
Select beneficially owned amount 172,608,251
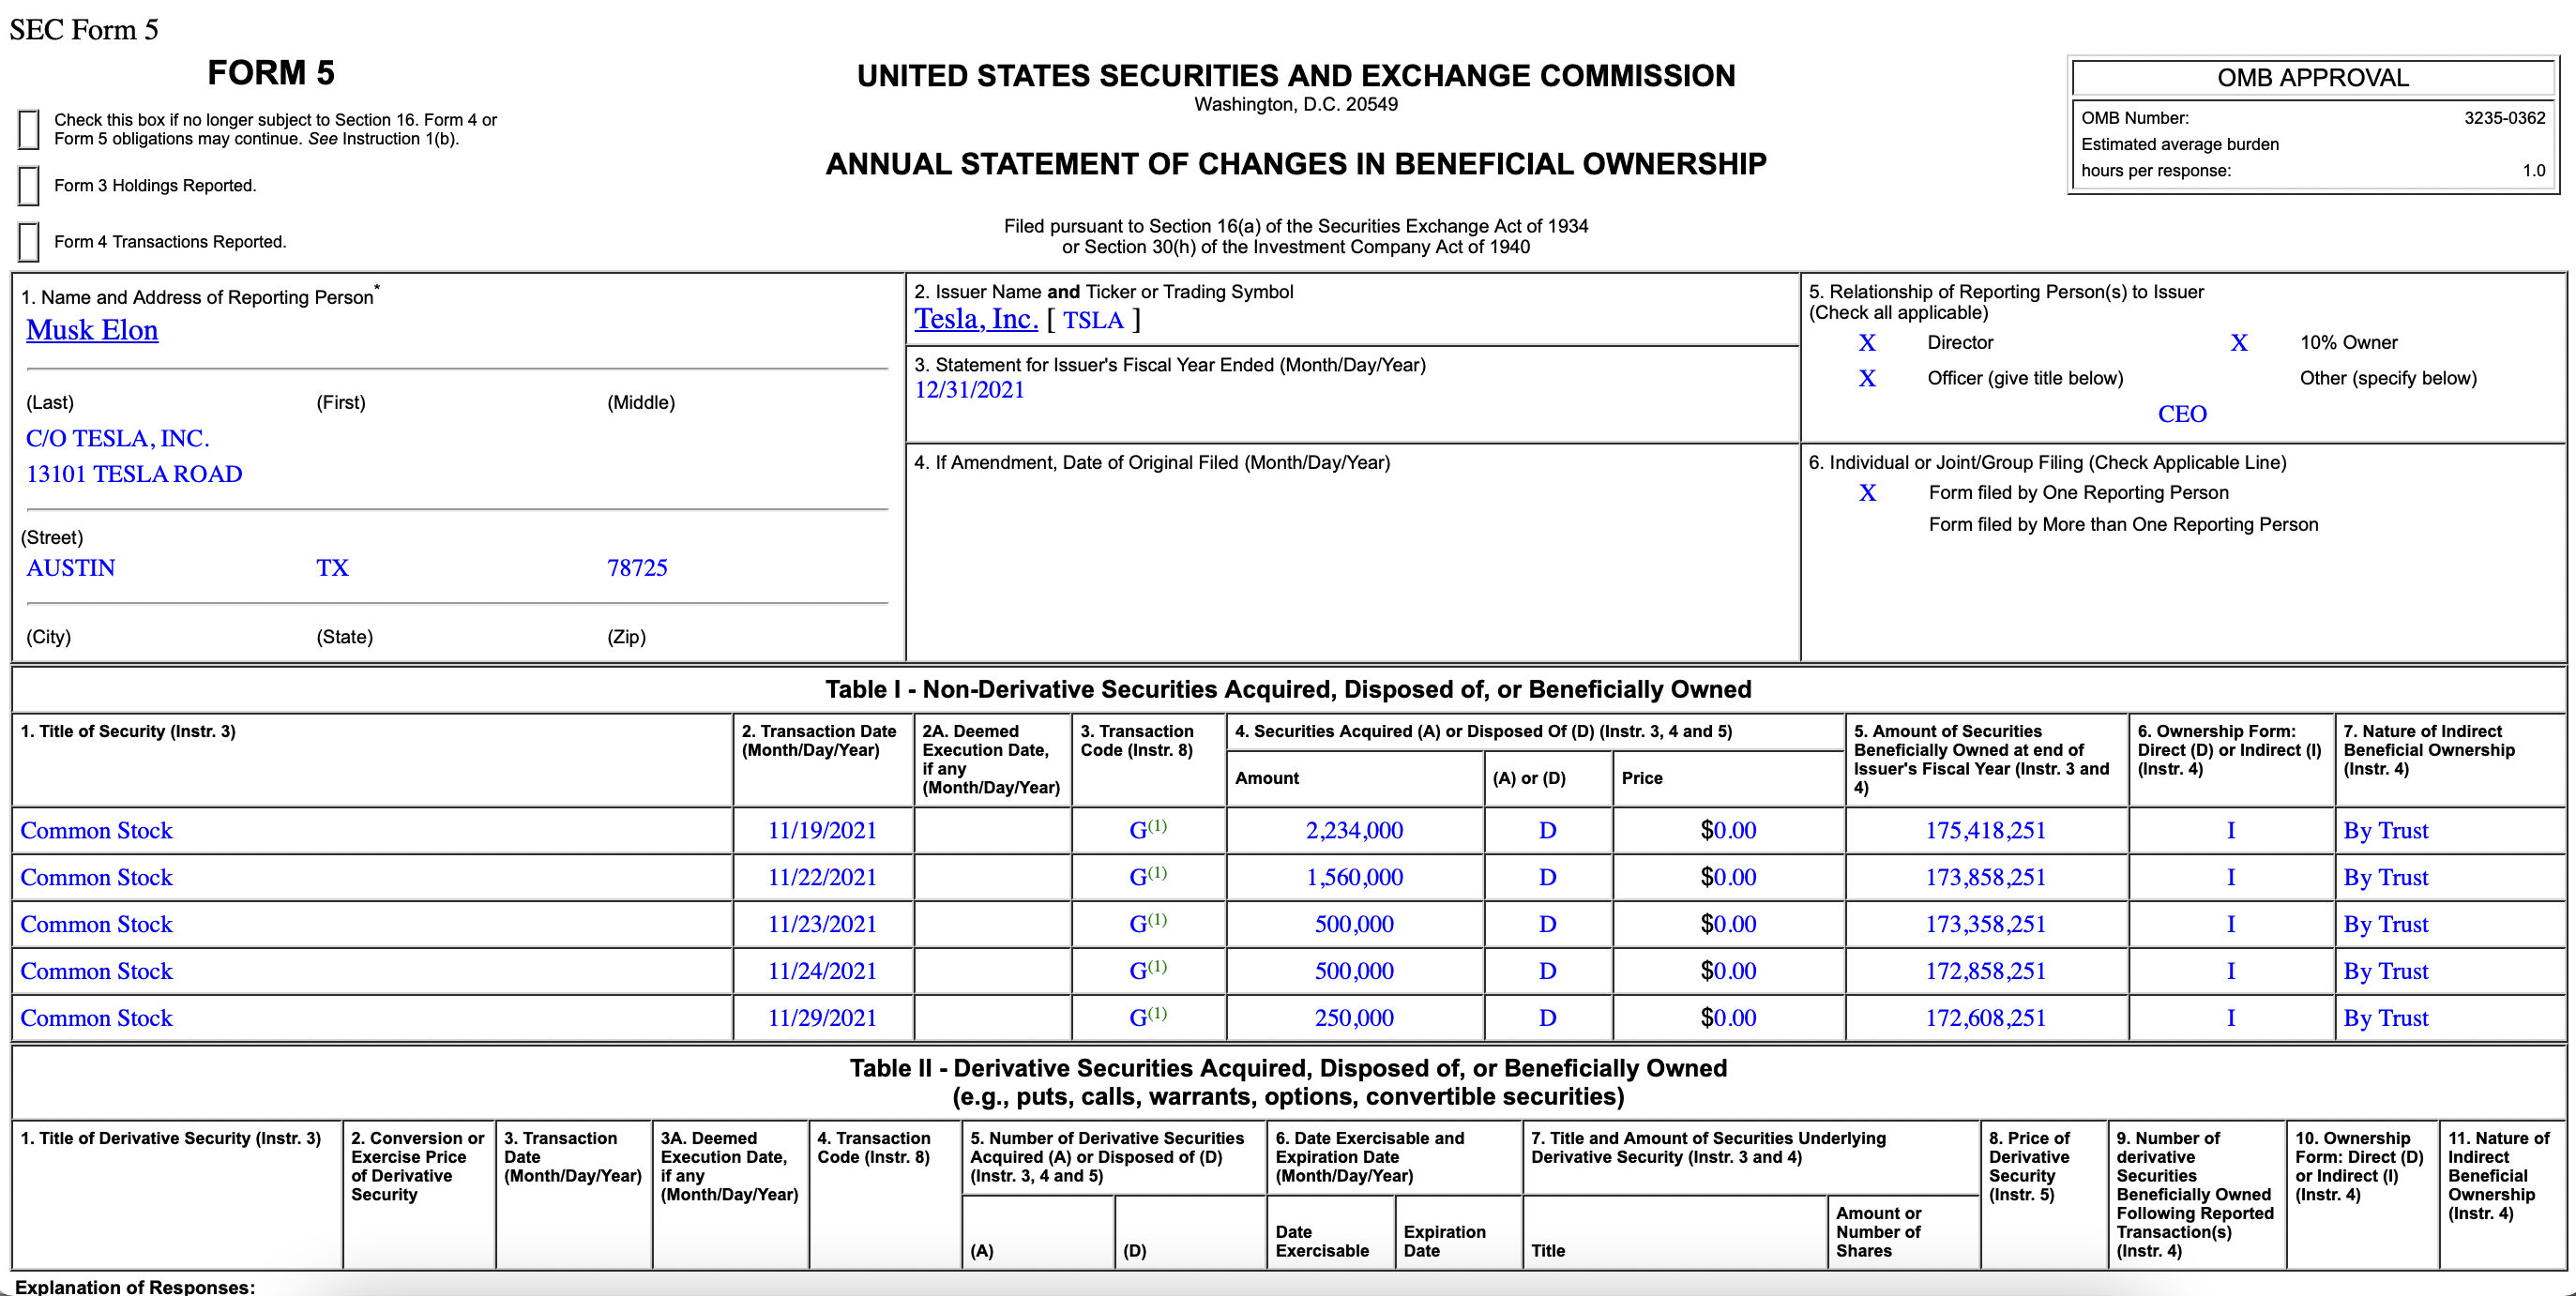pos(1985,1019)
